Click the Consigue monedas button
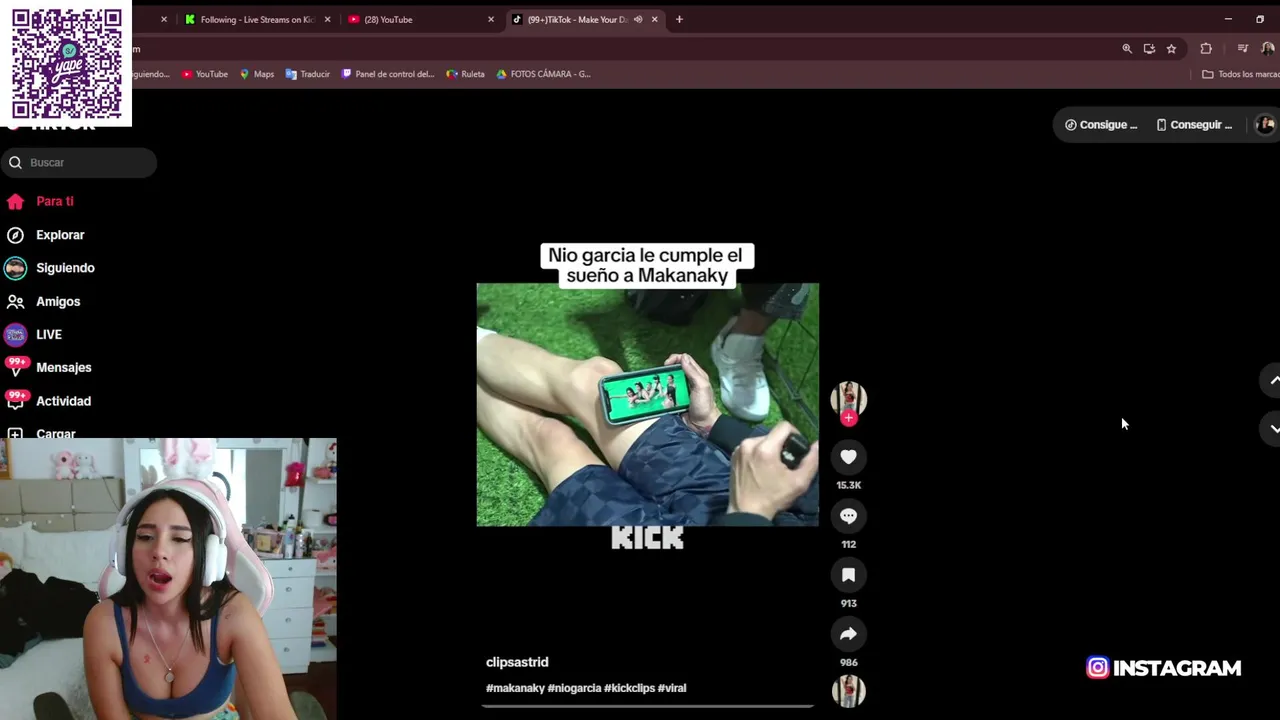The width and height of the screenshot is (1280, 720). click(x=1101, y=125)
